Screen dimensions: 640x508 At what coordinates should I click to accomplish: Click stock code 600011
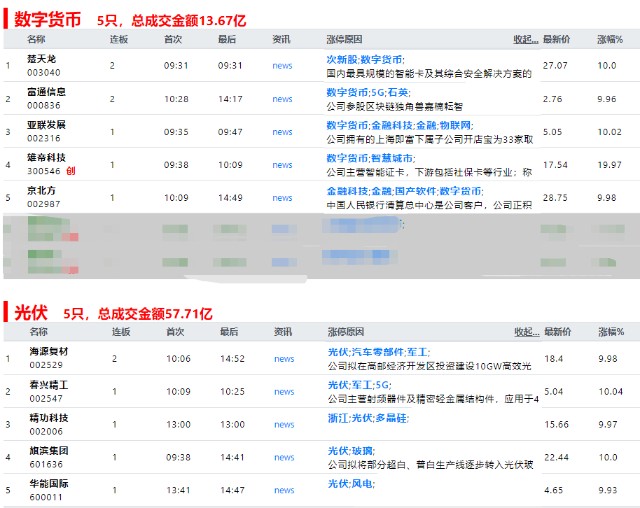(x=46, y=497)
